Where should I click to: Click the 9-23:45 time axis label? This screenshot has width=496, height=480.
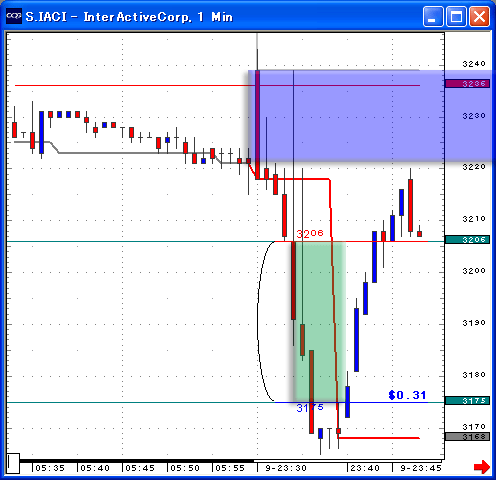coord(421,468)
